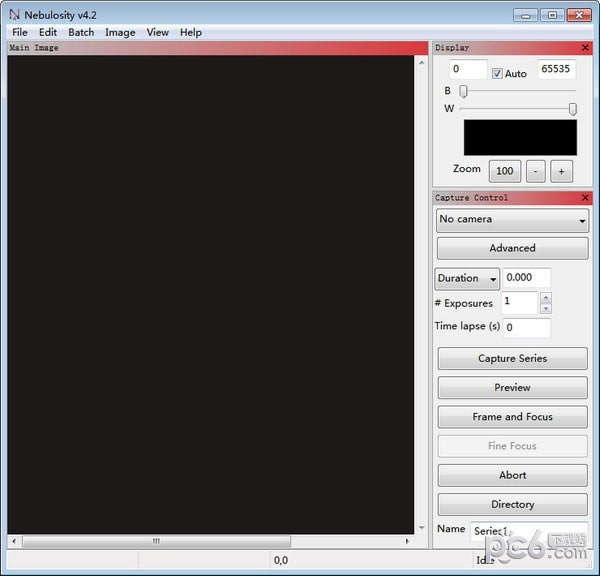Click the Frame and Focus button
The height and width of the screenshot is (576, 600).
(x=512, y=416)
